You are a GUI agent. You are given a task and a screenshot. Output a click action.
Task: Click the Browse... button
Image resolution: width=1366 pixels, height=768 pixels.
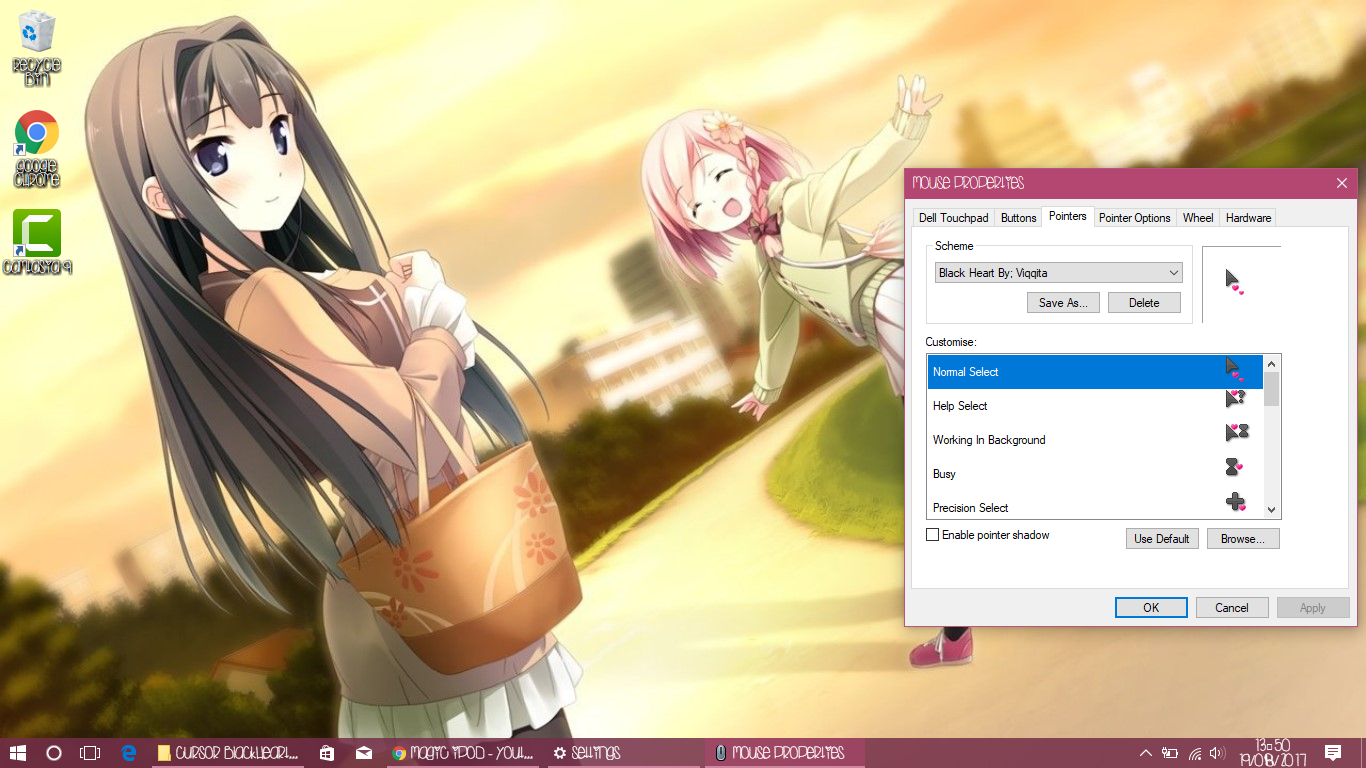1243,539
